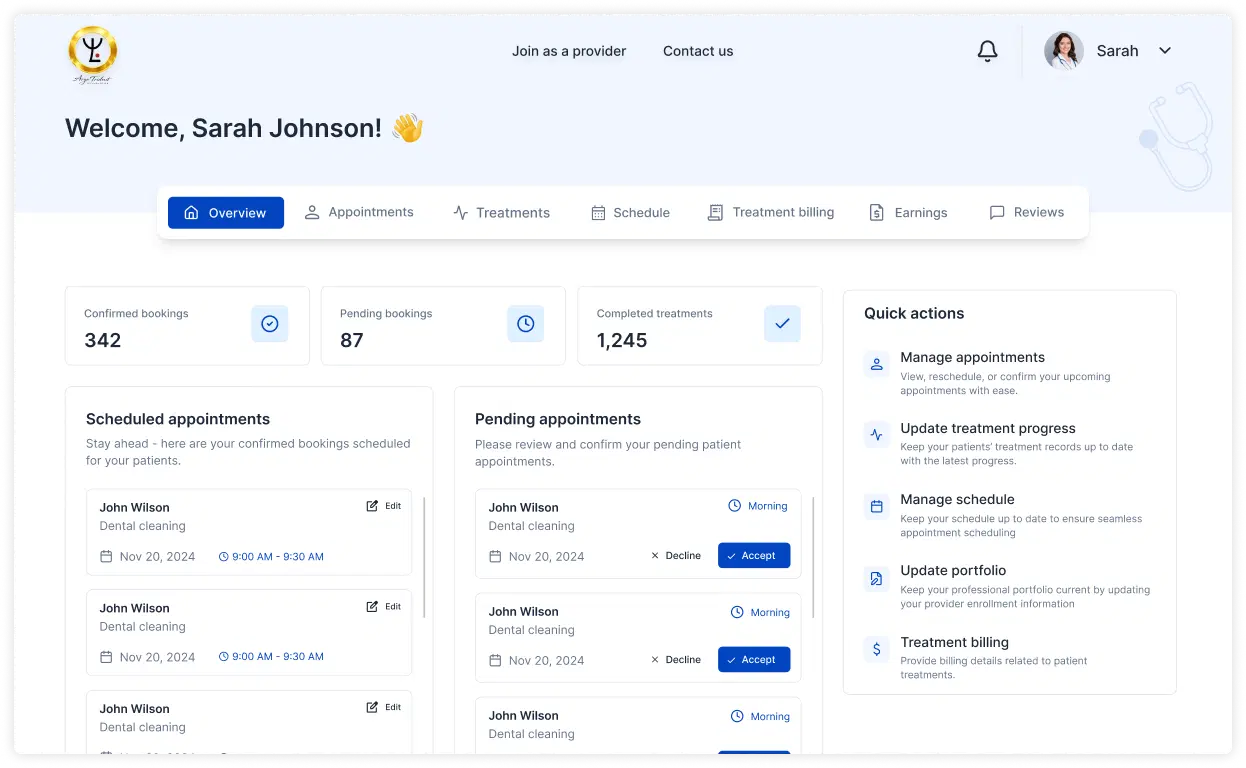Accept the first pending appointment

(754, 556)
